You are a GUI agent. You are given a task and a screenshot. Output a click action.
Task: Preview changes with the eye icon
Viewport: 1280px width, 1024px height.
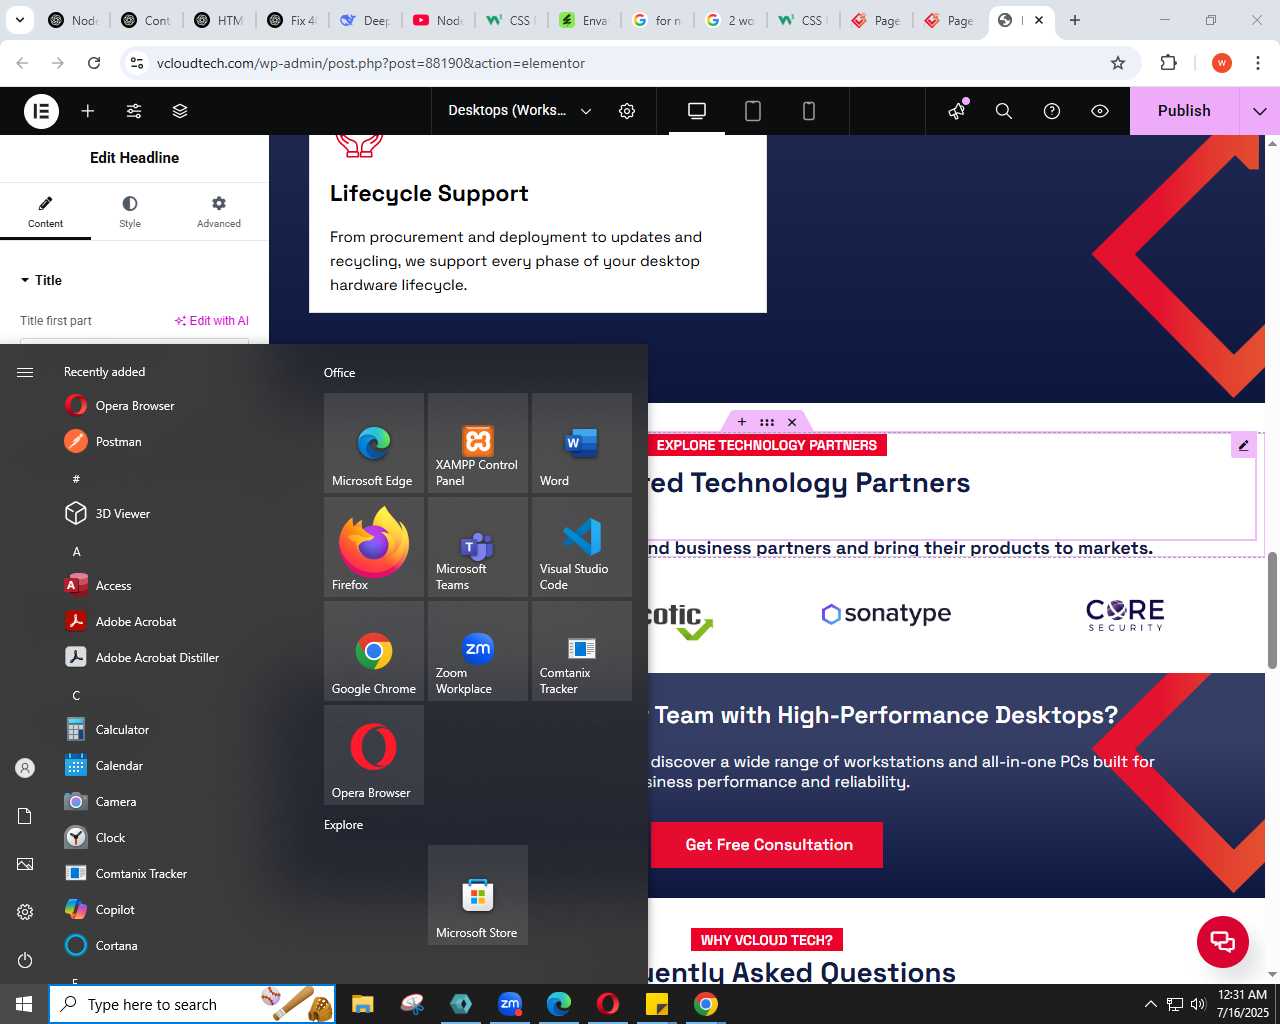point(1100,111)
